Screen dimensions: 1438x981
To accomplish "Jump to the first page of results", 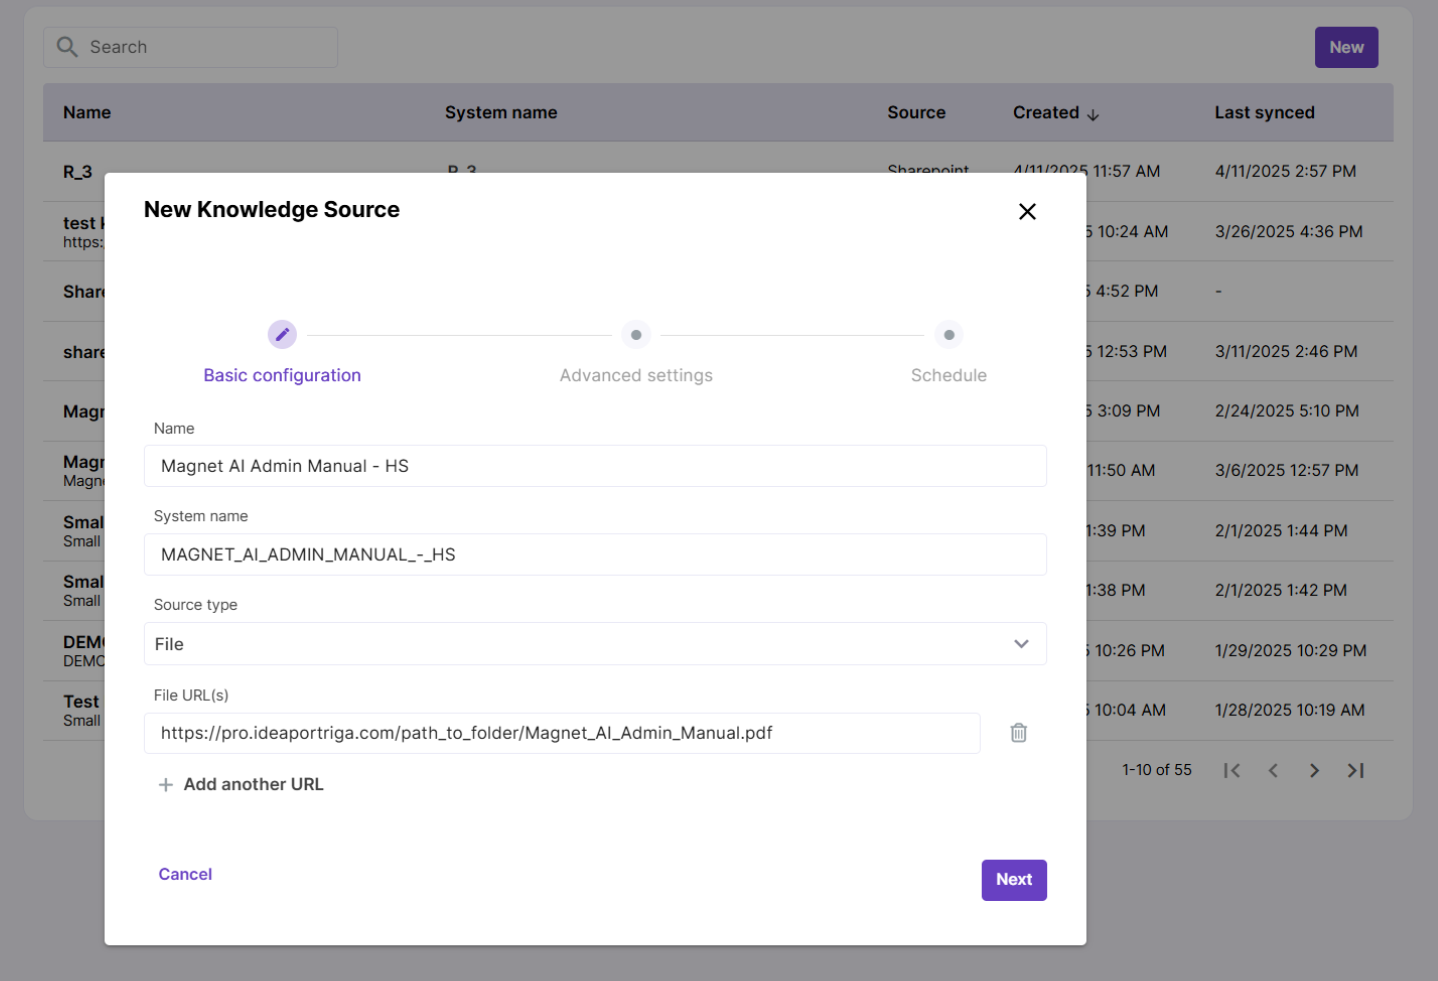I will pos(1232,770).
